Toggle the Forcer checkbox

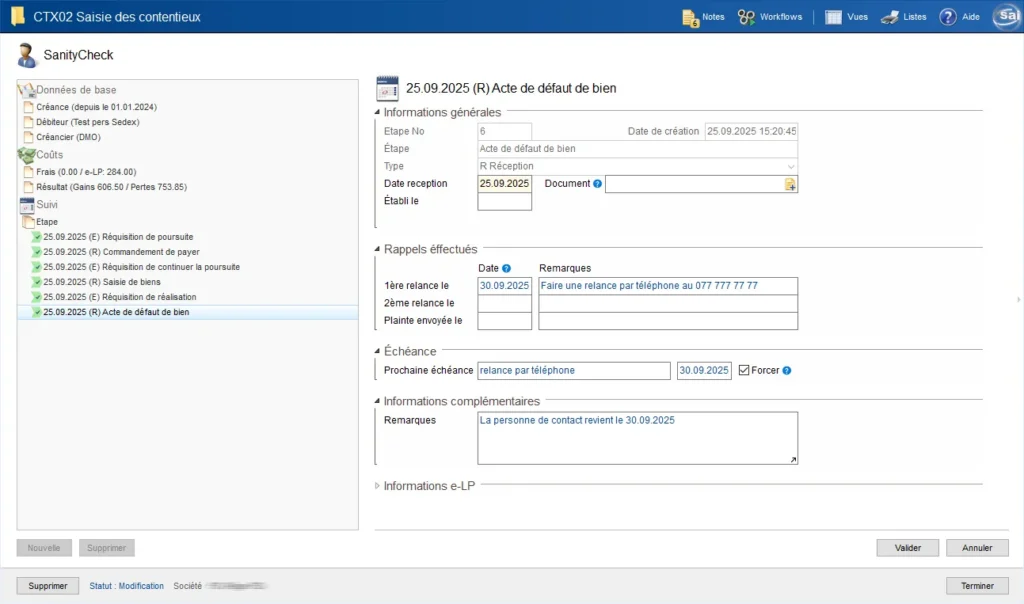pyautogui.click(x=744, y=370)
